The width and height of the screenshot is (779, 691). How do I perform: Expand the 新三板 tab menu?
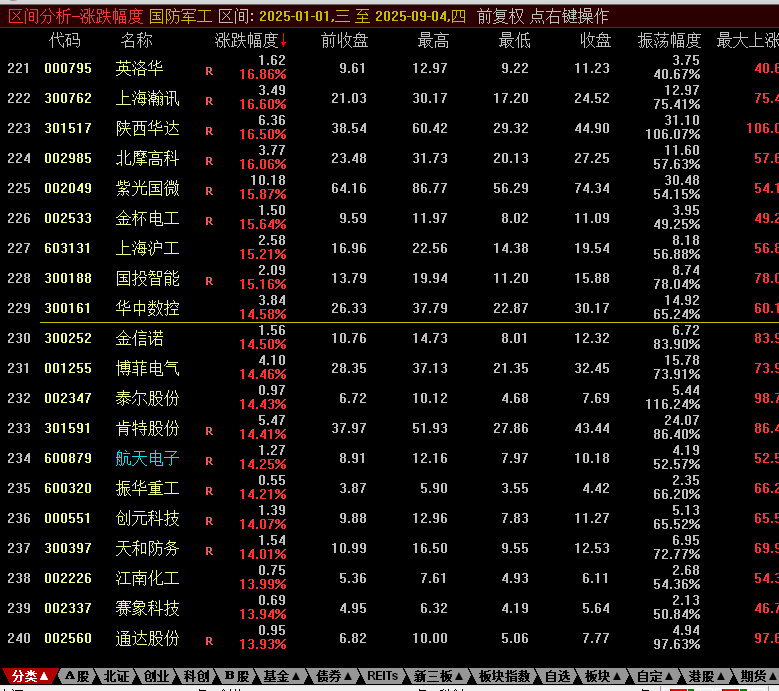(x=438, y=676)
